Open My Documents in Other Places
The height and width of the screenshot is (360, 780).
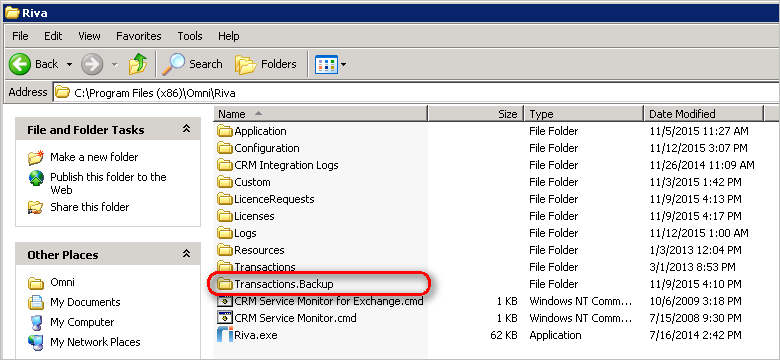click(85, 302)
